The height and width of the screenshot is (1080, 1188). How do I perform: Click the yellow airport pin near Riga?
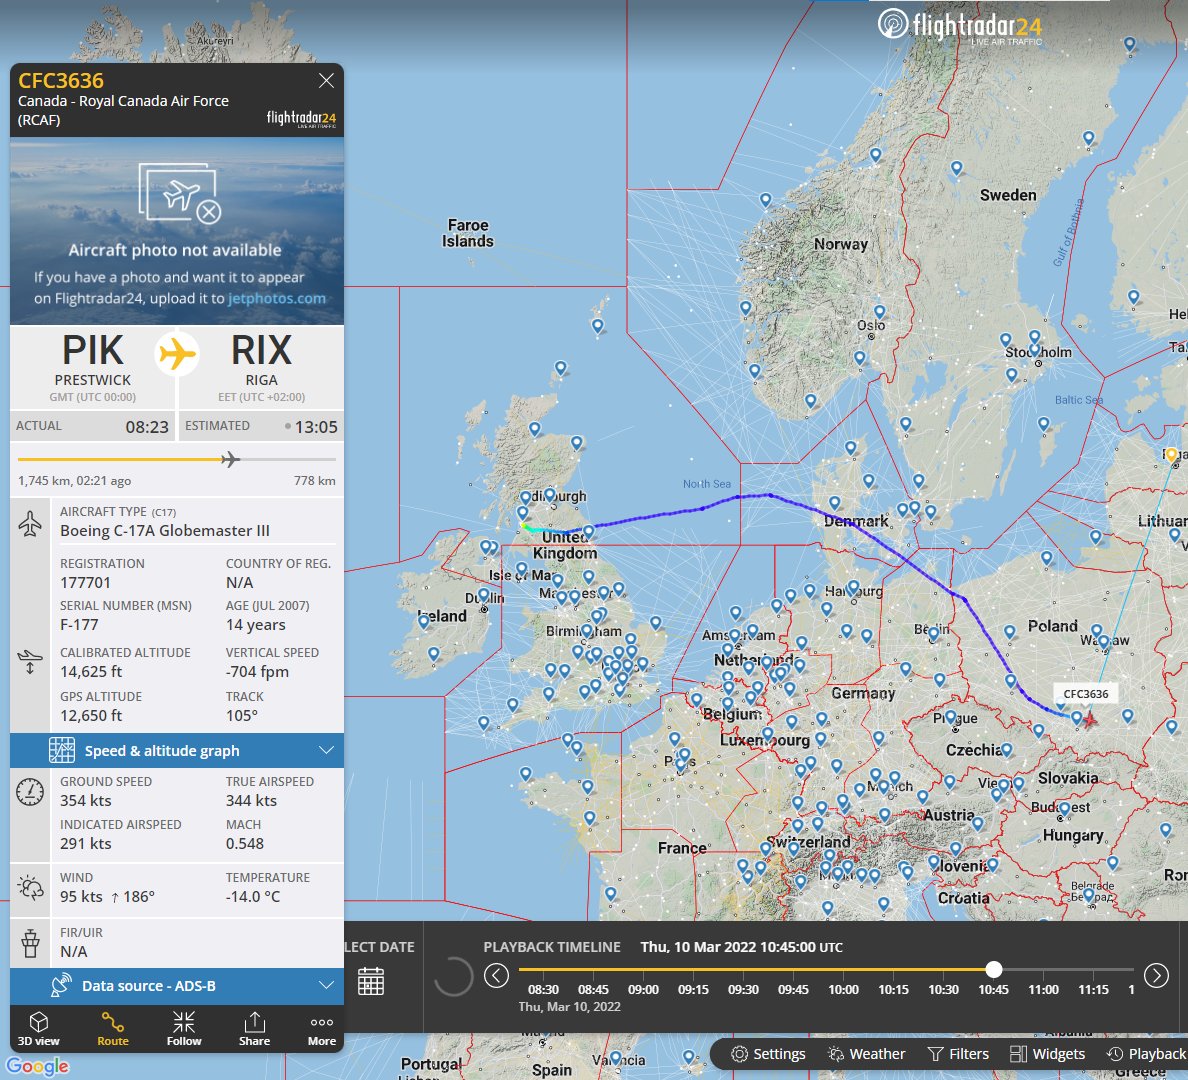1171,455
